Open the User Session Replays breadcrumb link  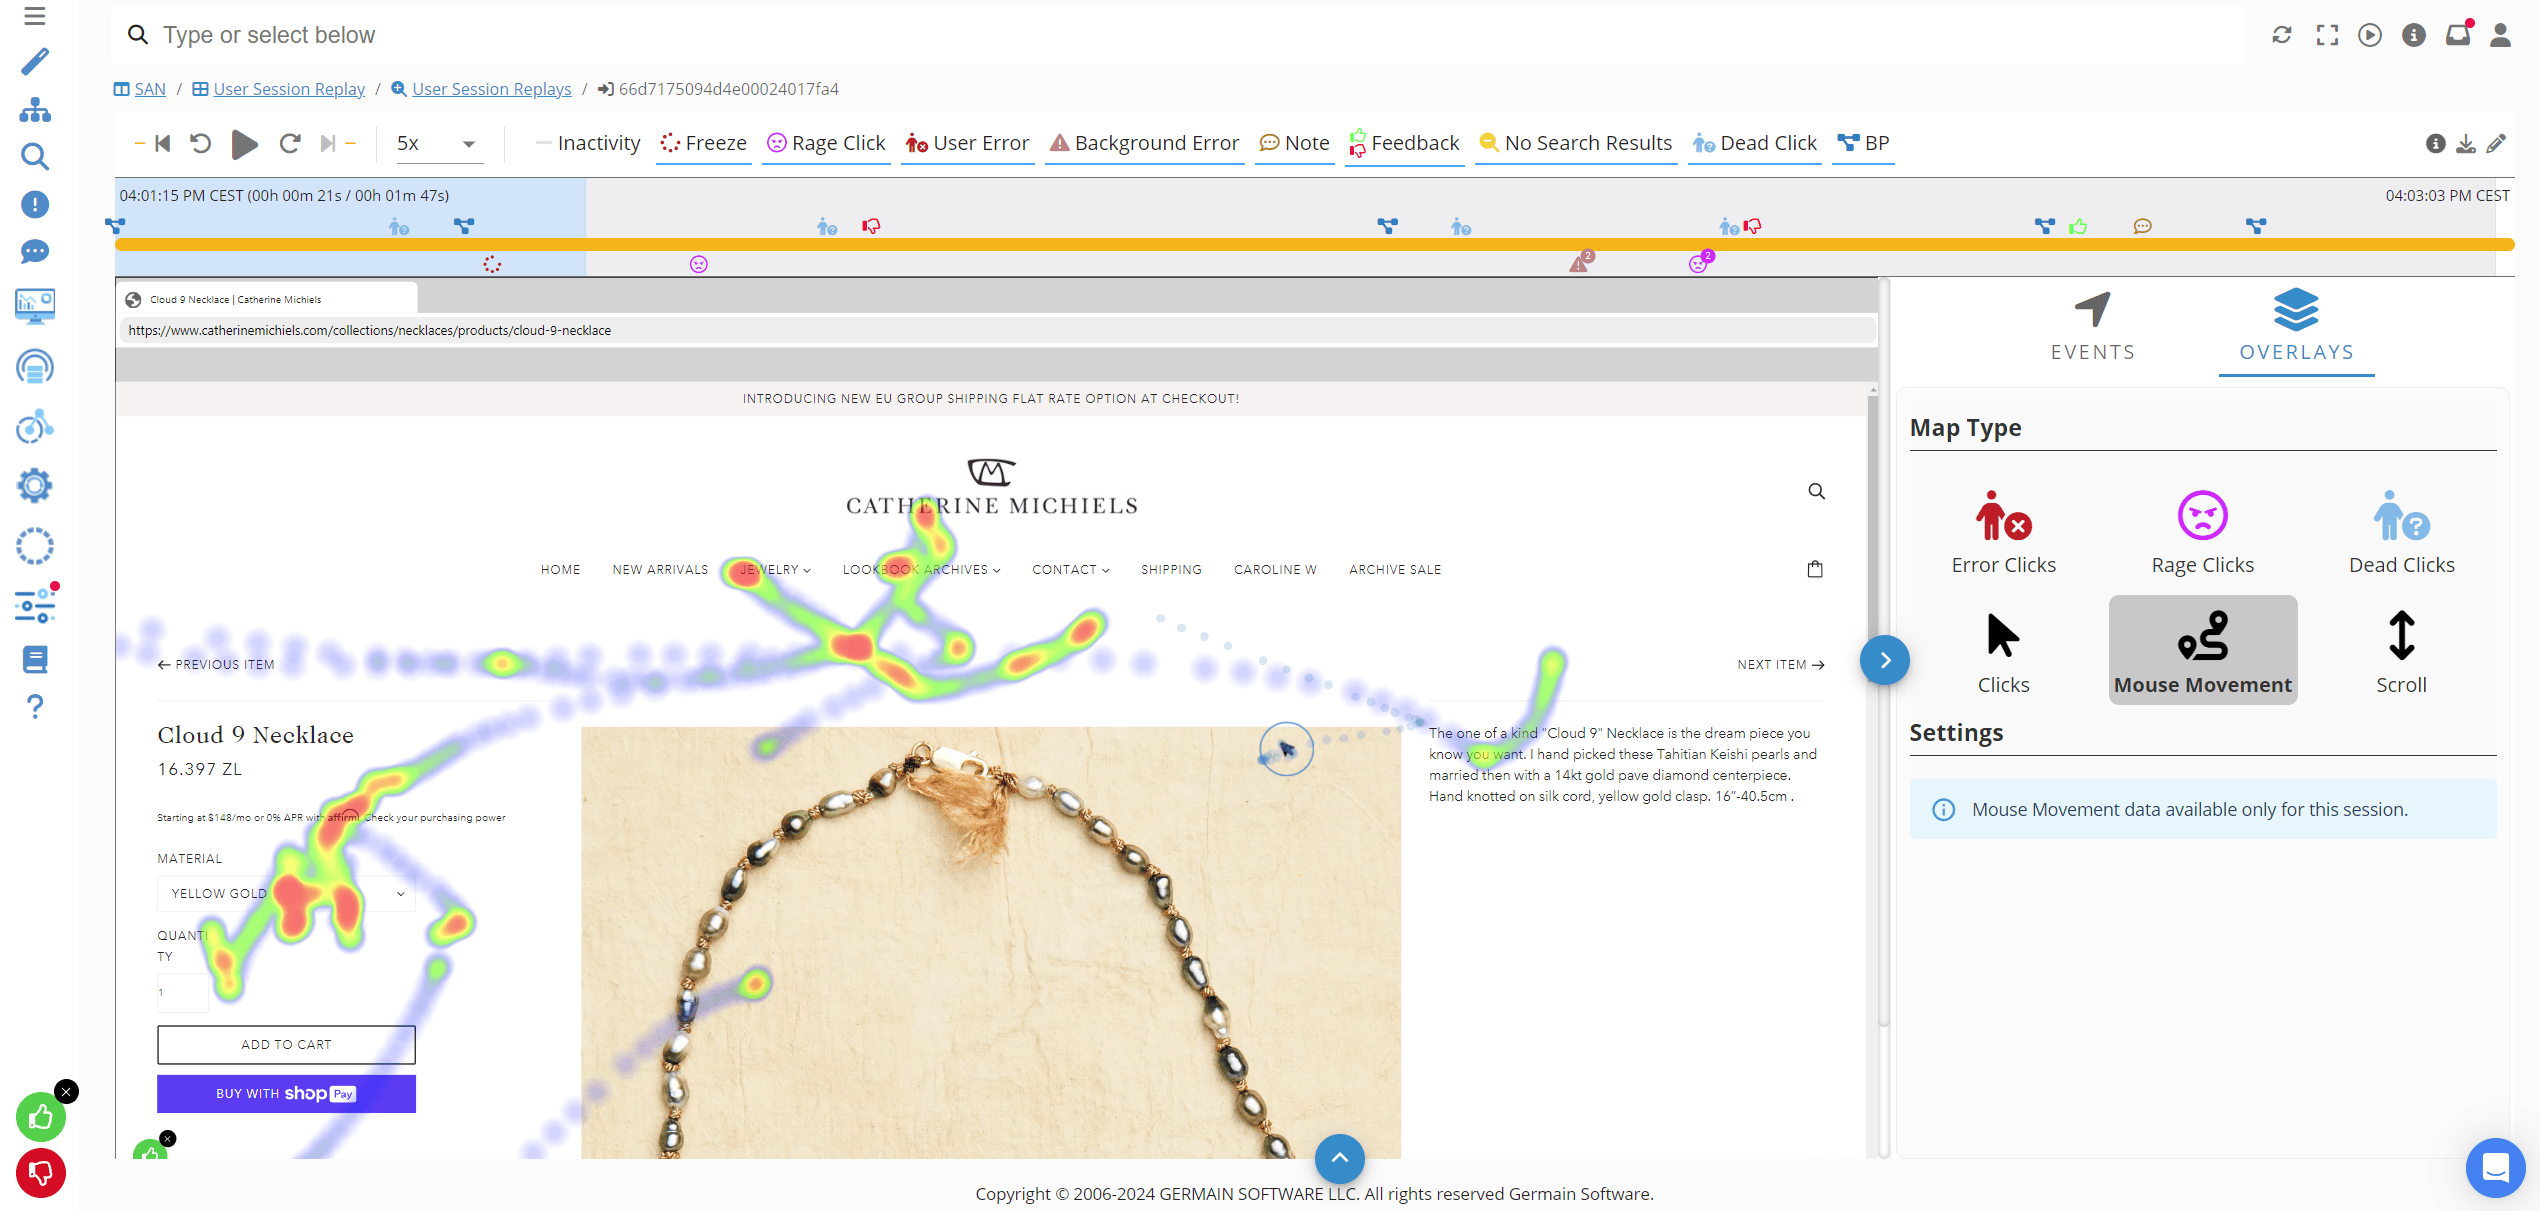click(x=491, y=89)
